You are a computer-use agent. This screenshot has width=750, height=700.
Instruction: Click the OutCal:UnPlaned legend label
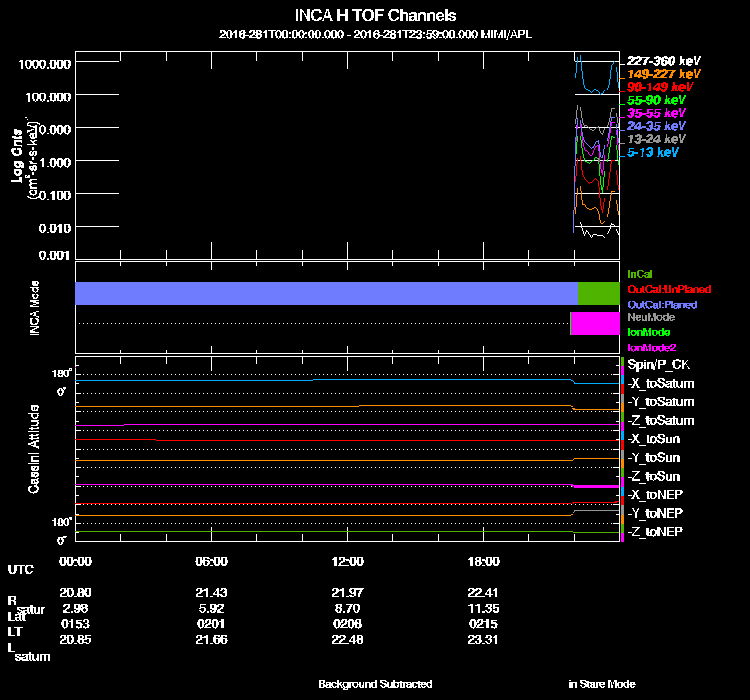tap(662, 289)
